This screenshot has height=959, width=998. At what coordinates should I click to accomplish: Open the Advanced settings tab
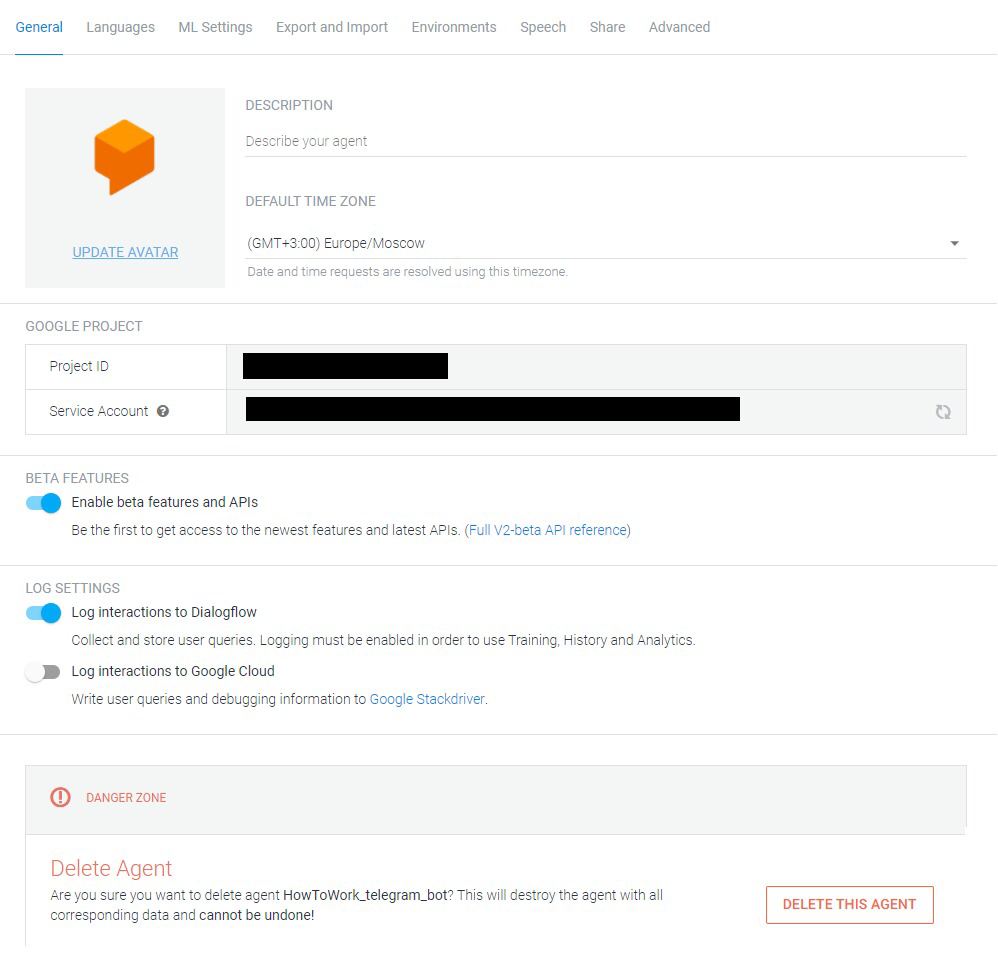[679, 27]
